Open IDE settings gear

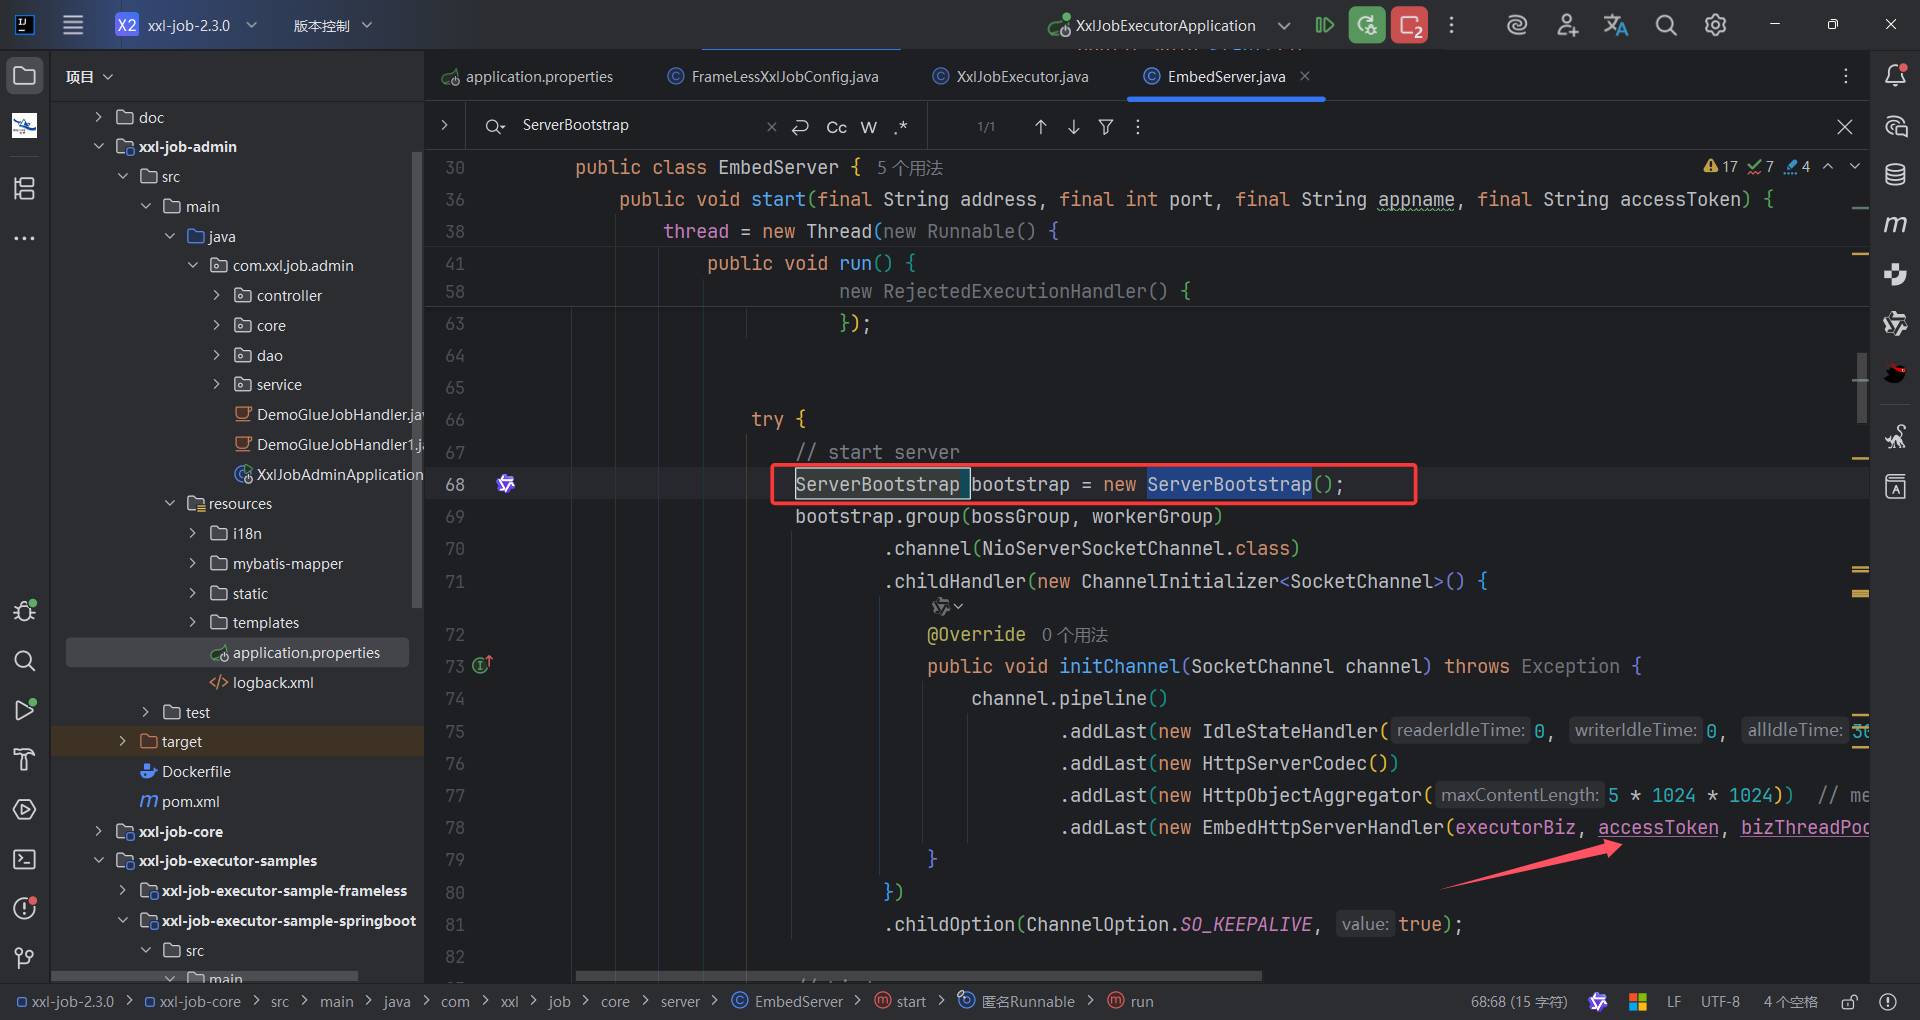pyautogui.click(x=1716, y=25)
